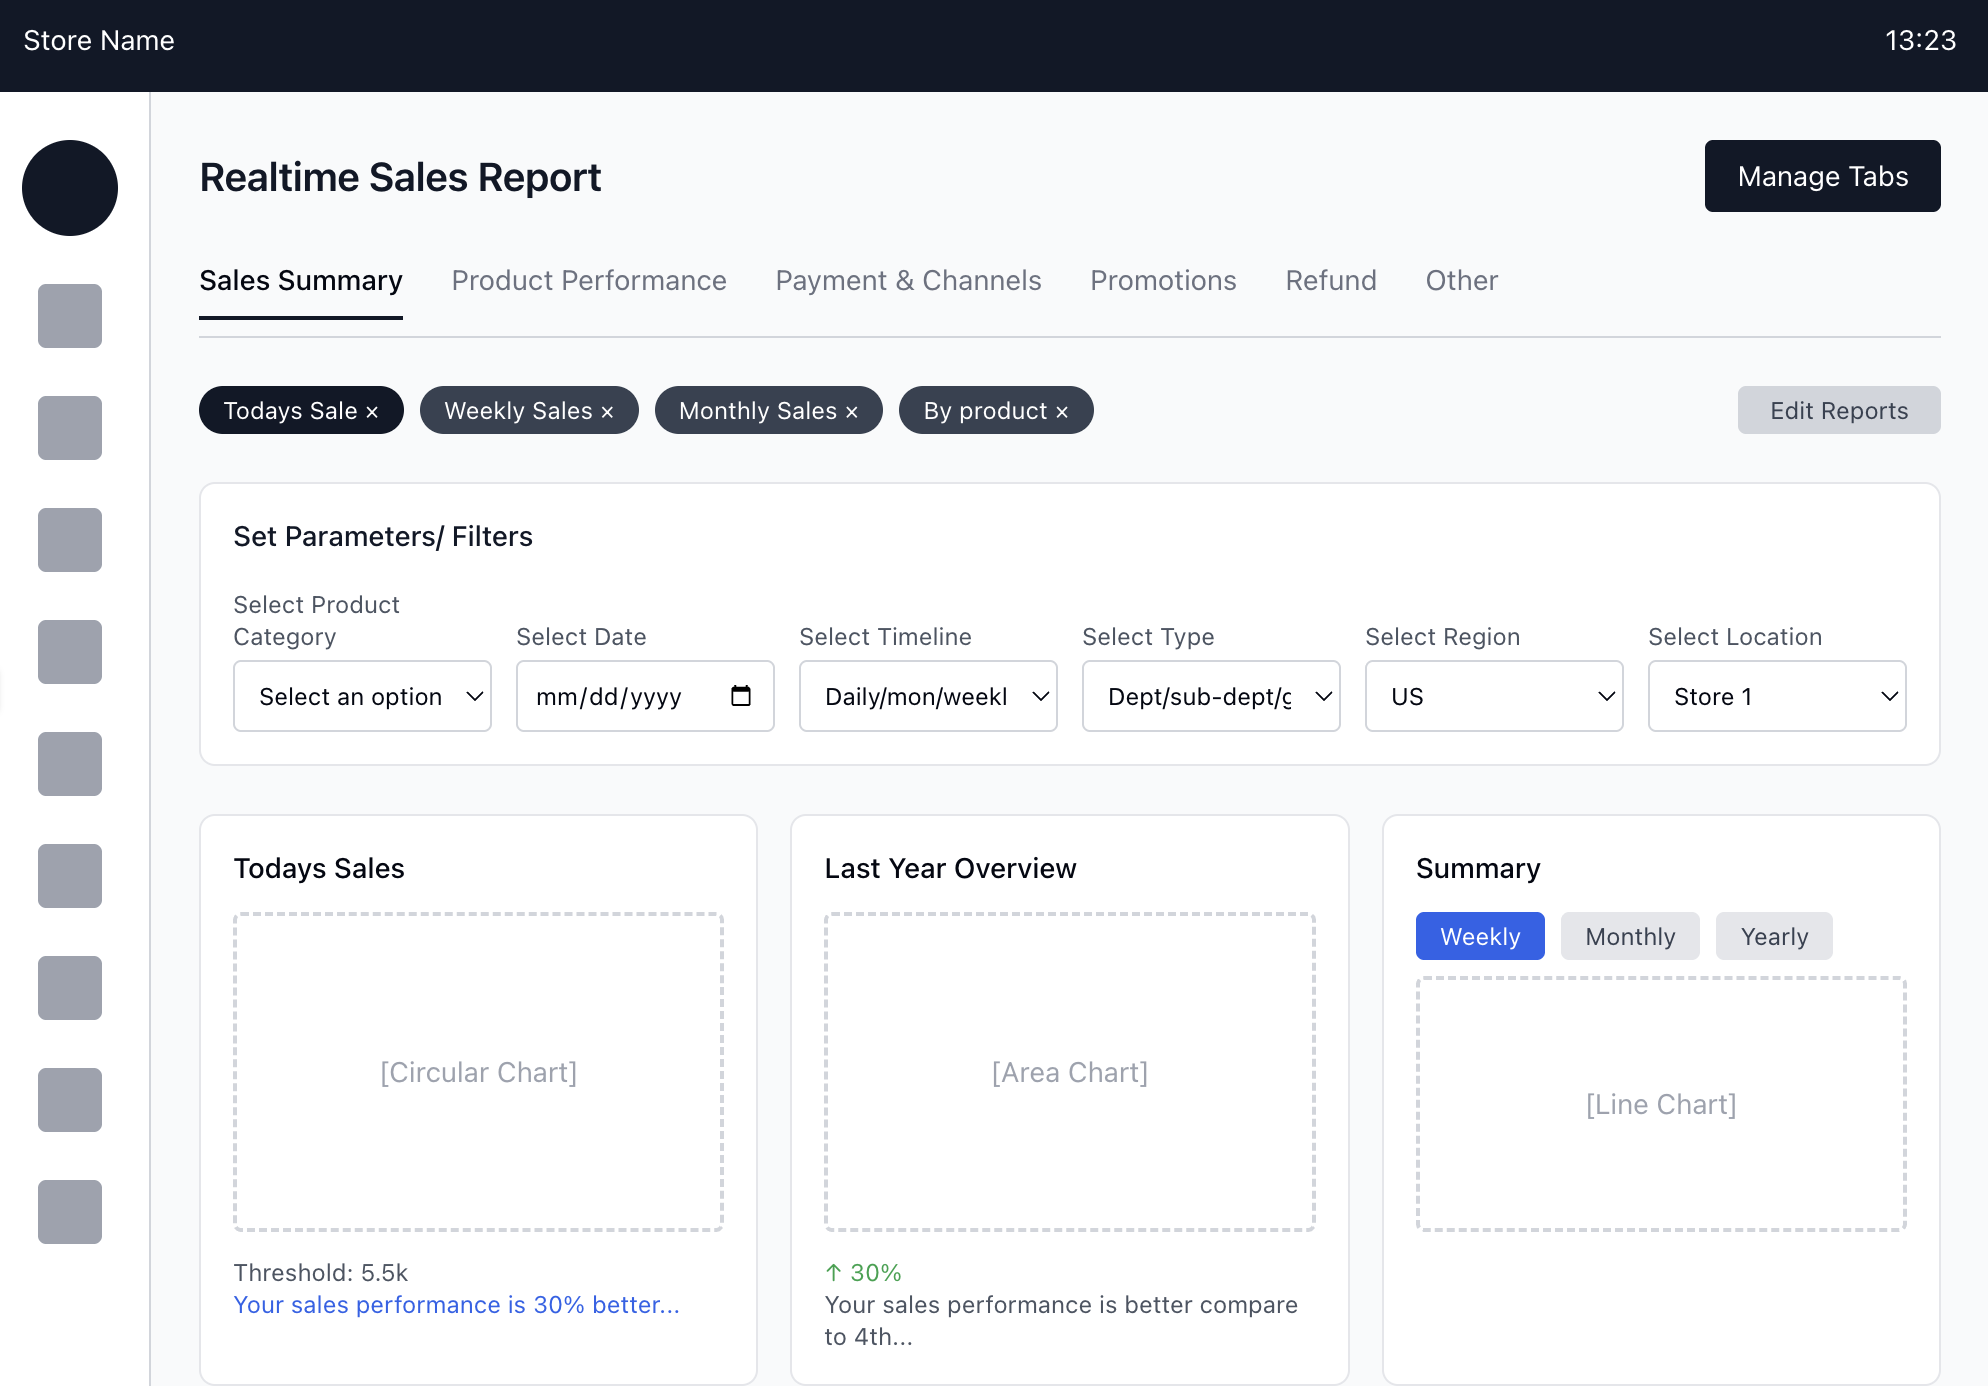
Task: Expand the Select Region dropdown showing US
Action: pyautogui.click(x=1494, y=696)
